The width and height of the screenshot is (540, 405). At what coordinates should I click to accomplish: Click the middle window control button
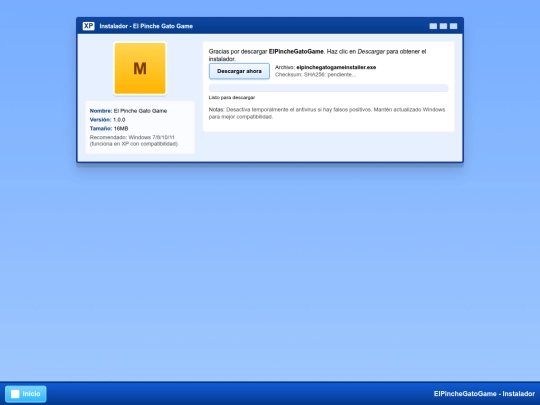[444, 26]
